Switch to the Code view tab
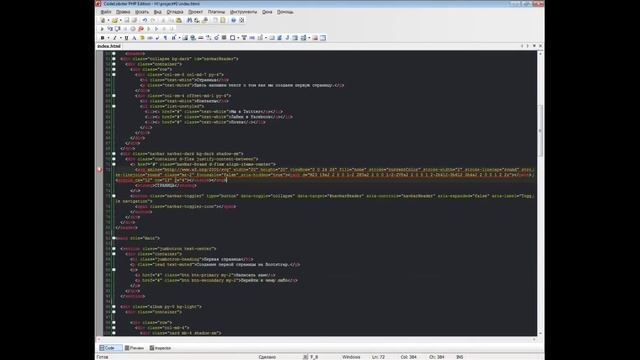This screenshot has width=640, height=360. pos(111,348)
